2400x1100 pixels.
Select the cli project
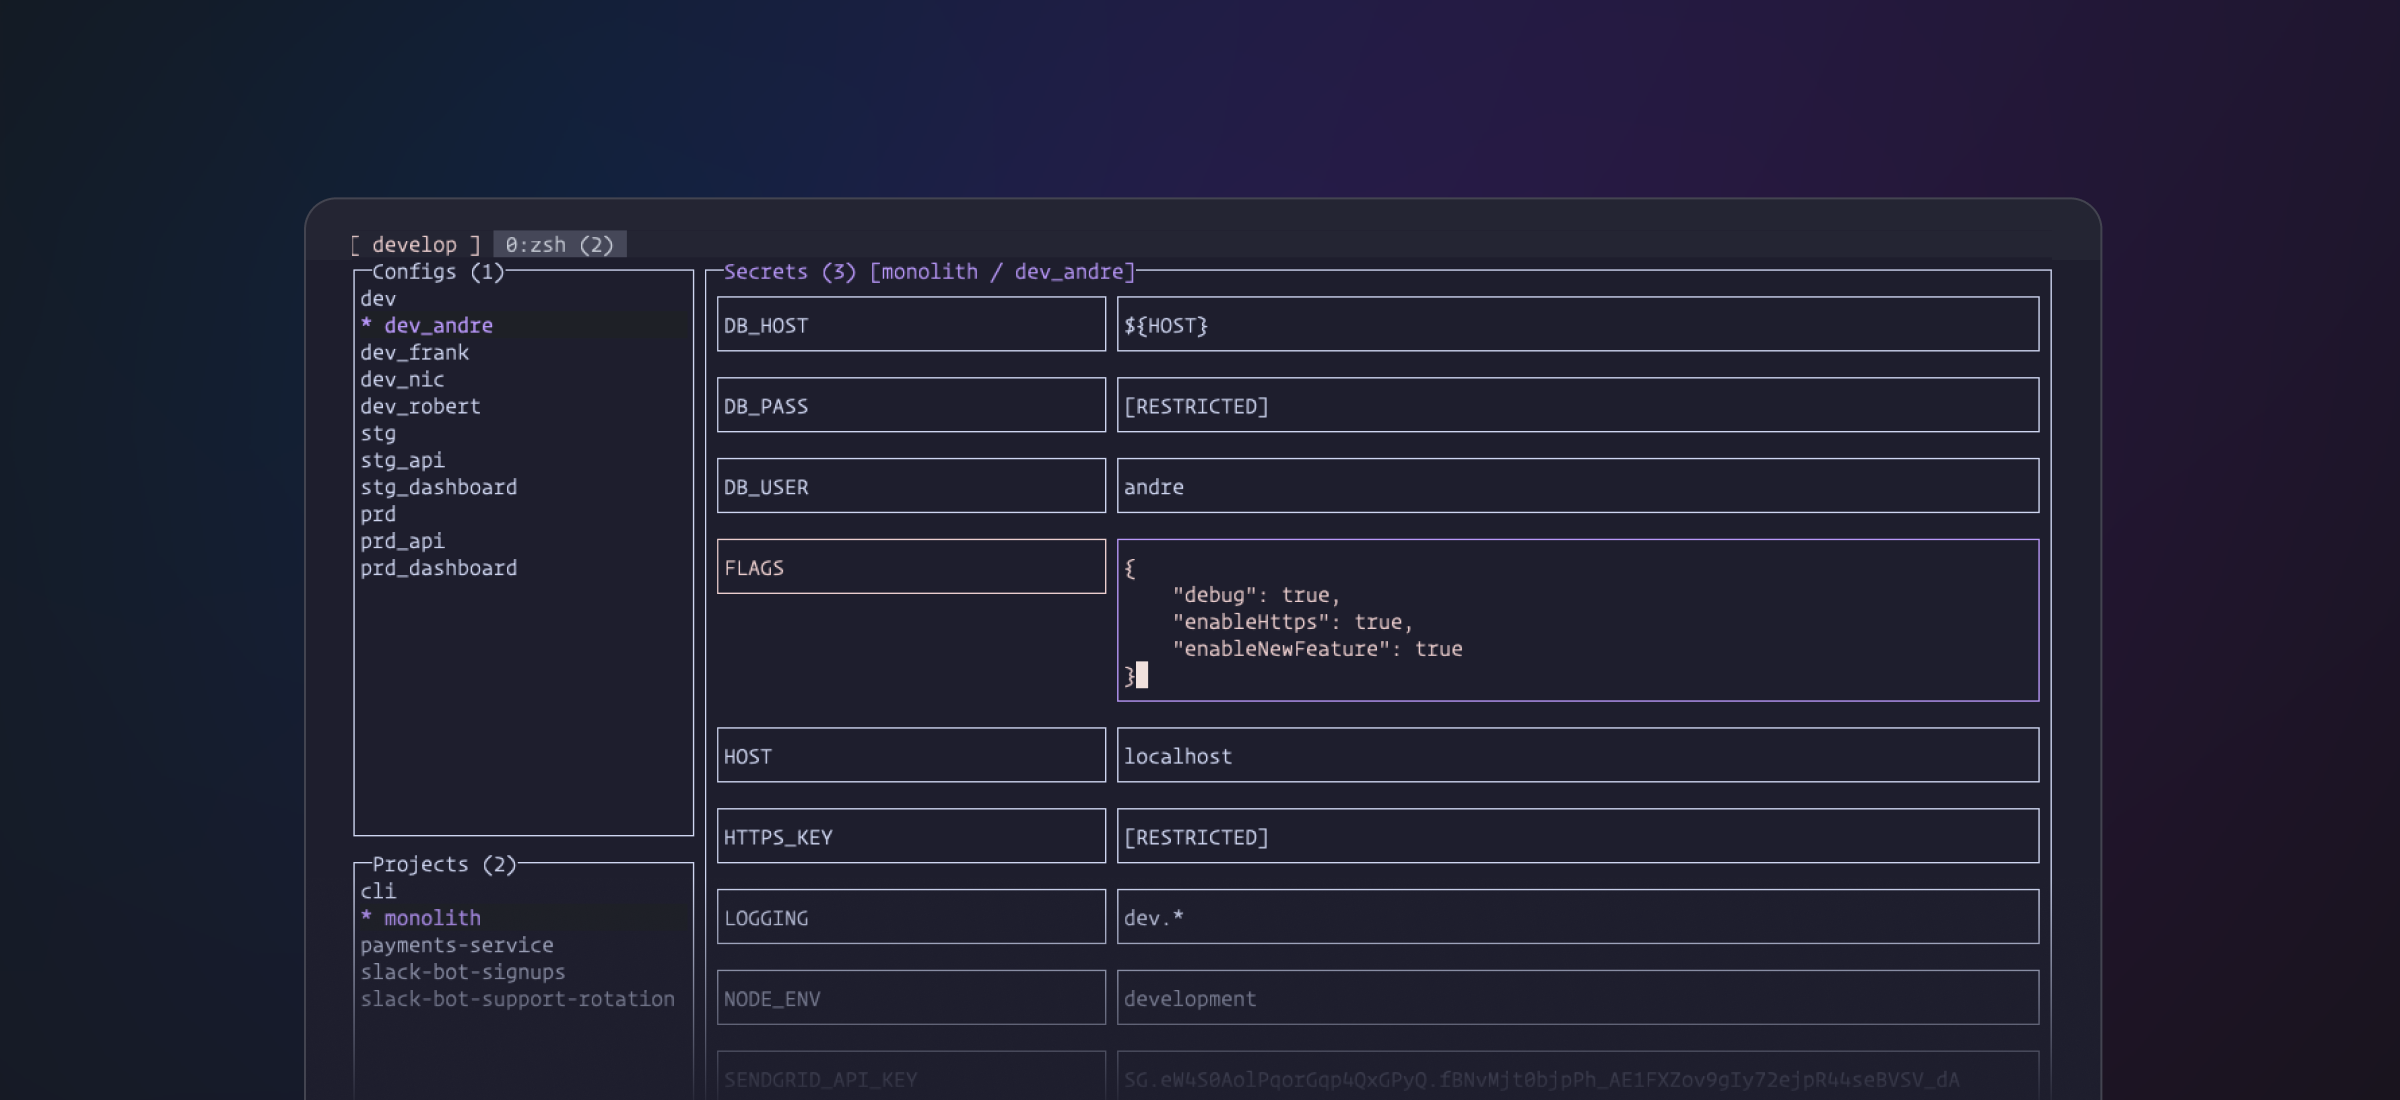tap(378, 891)
